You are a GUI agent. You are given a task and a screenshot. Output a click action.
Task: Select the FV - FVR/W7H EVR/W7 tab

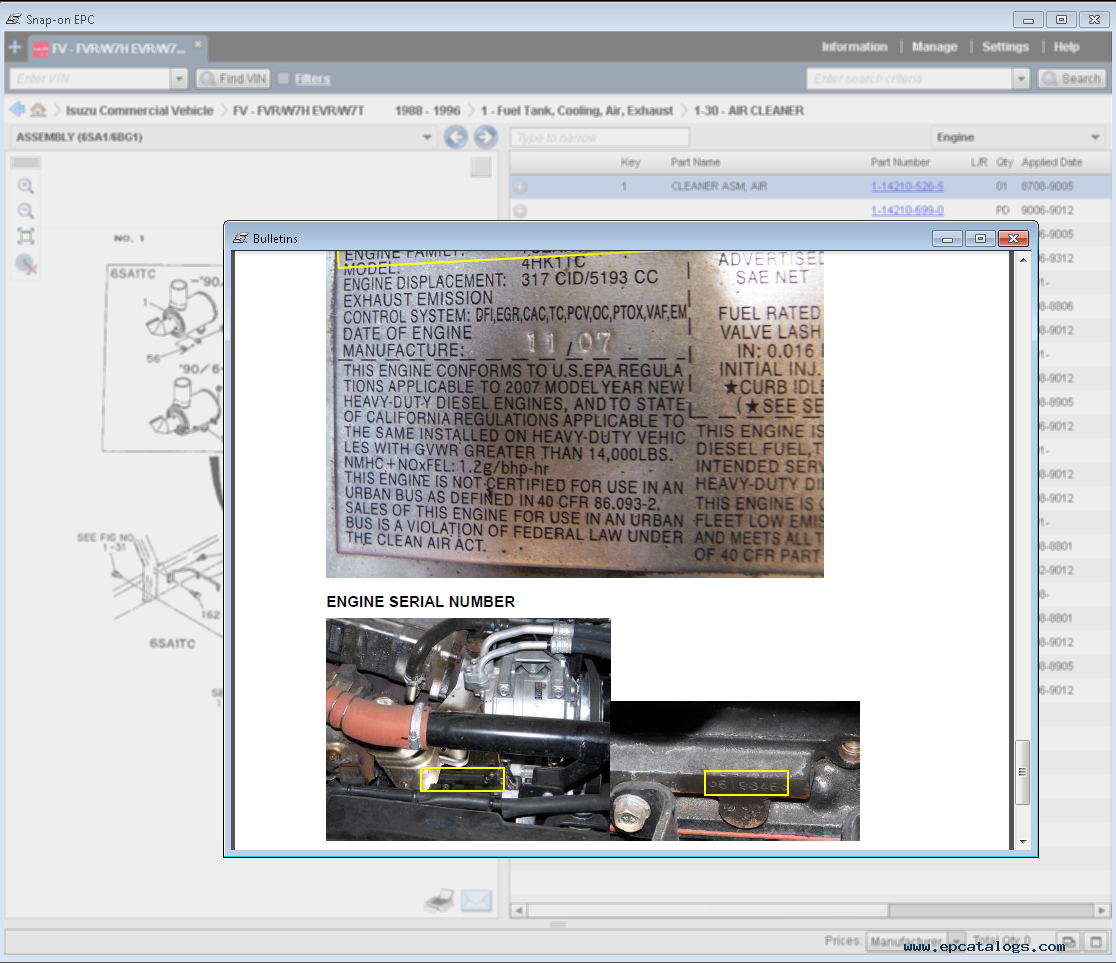117,48
